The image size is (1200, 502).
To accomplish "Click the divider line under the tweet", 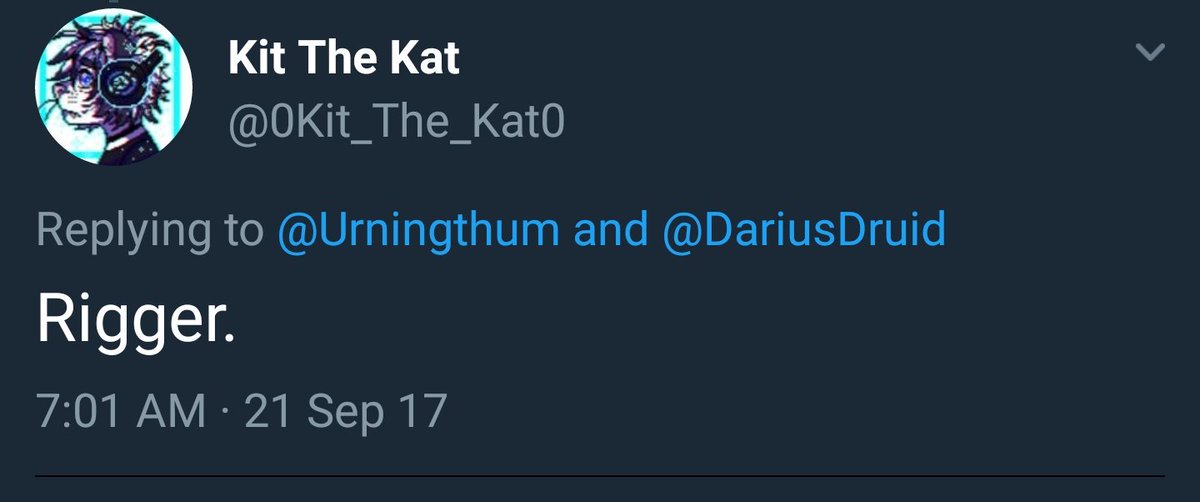I will coord(600,476).
